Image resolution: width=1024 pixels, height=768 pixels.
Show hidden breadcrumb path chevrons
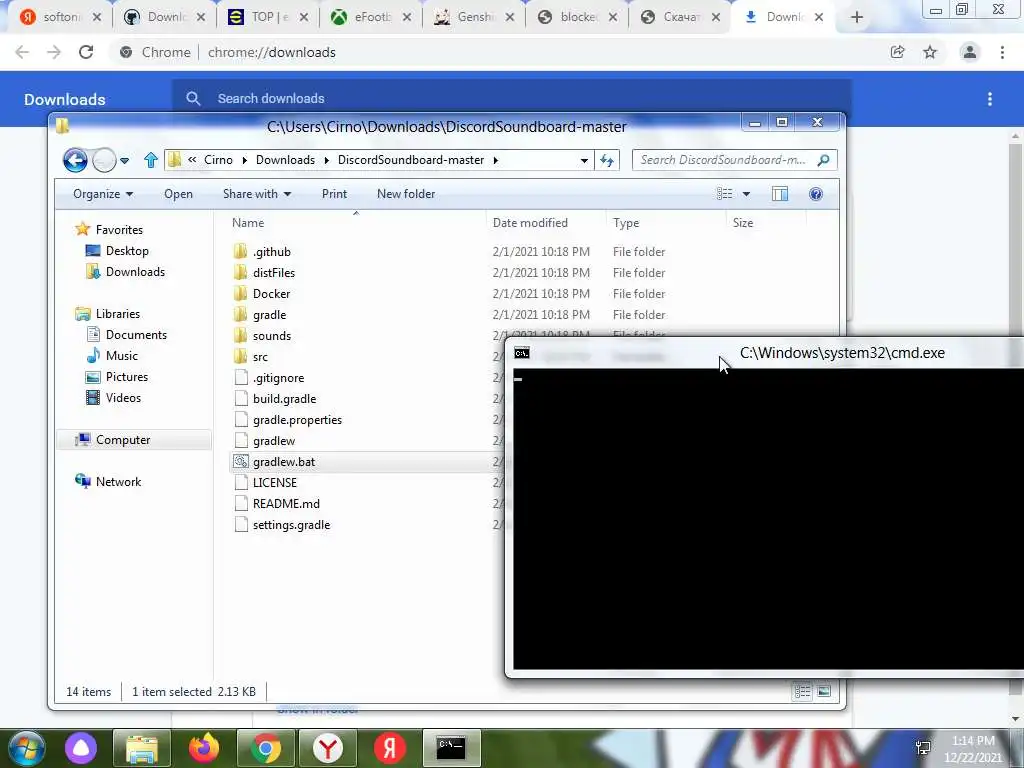(192, 159)
